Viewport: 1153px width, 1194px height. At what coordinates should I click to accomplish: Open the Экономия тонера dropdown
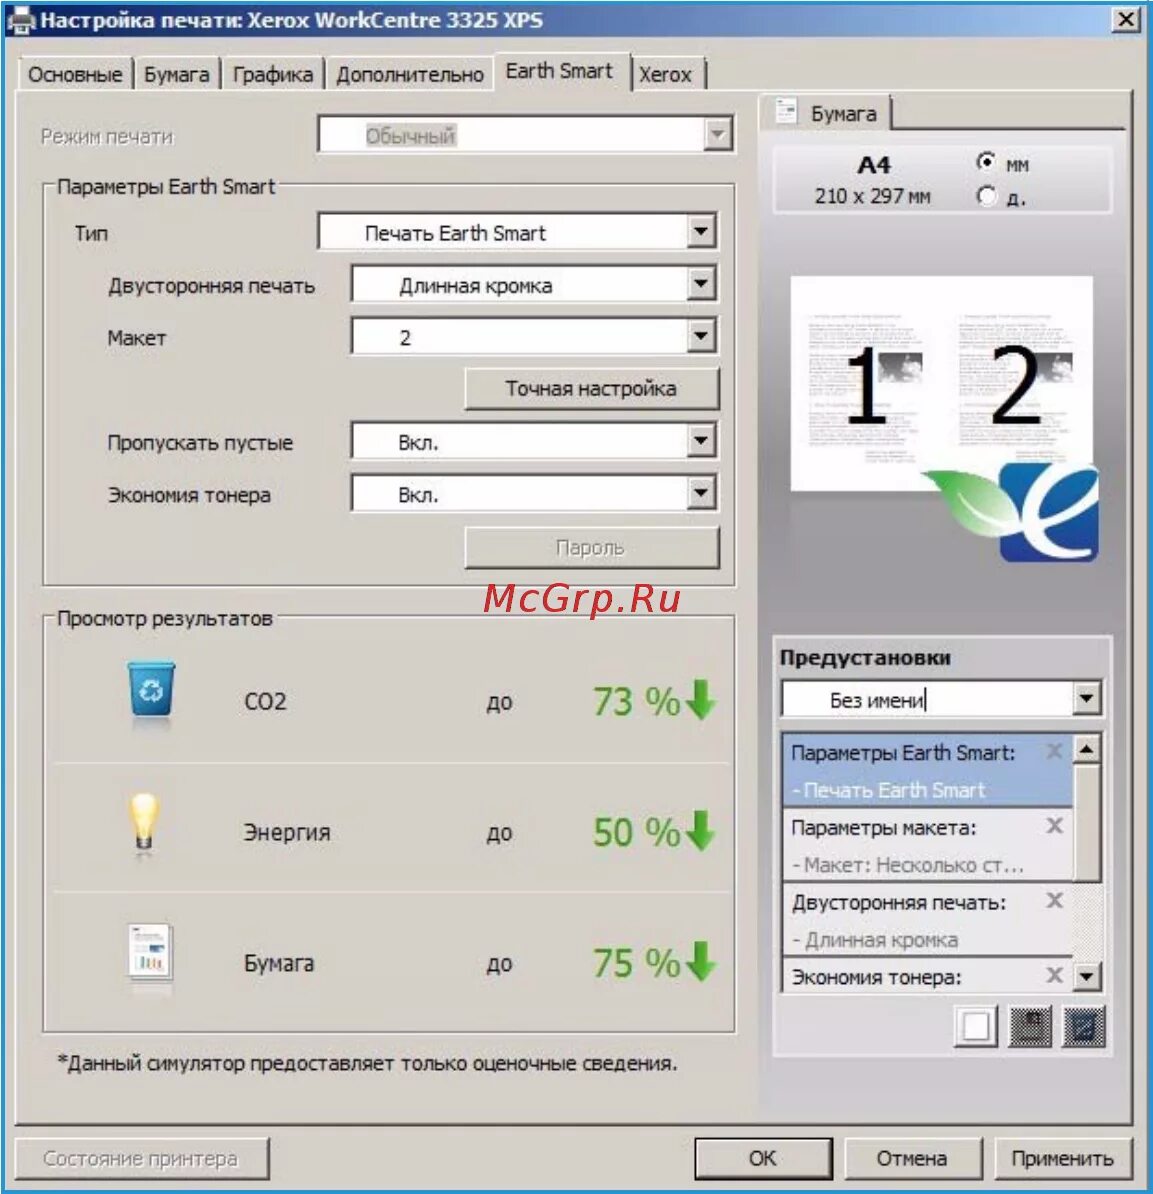point(534,493)
